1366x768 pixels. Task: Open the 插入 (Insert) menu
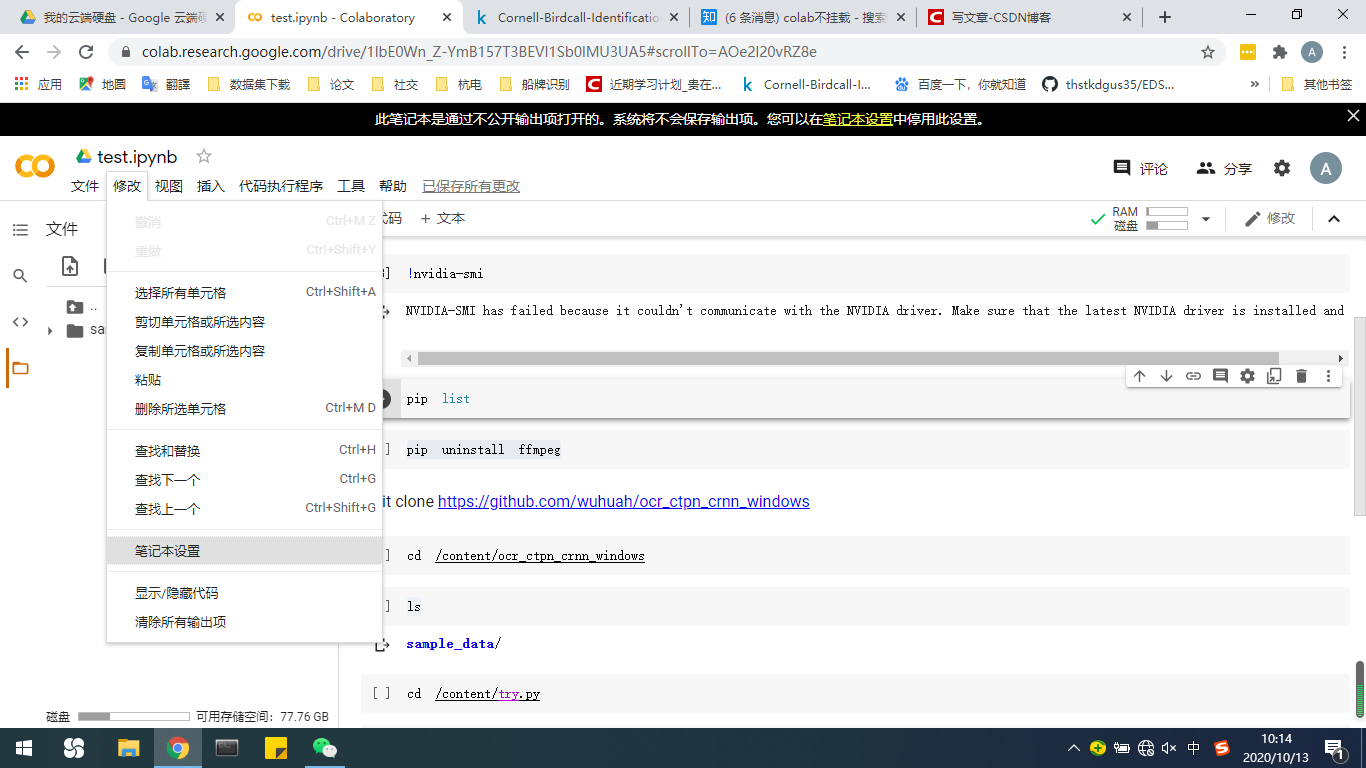211,186
